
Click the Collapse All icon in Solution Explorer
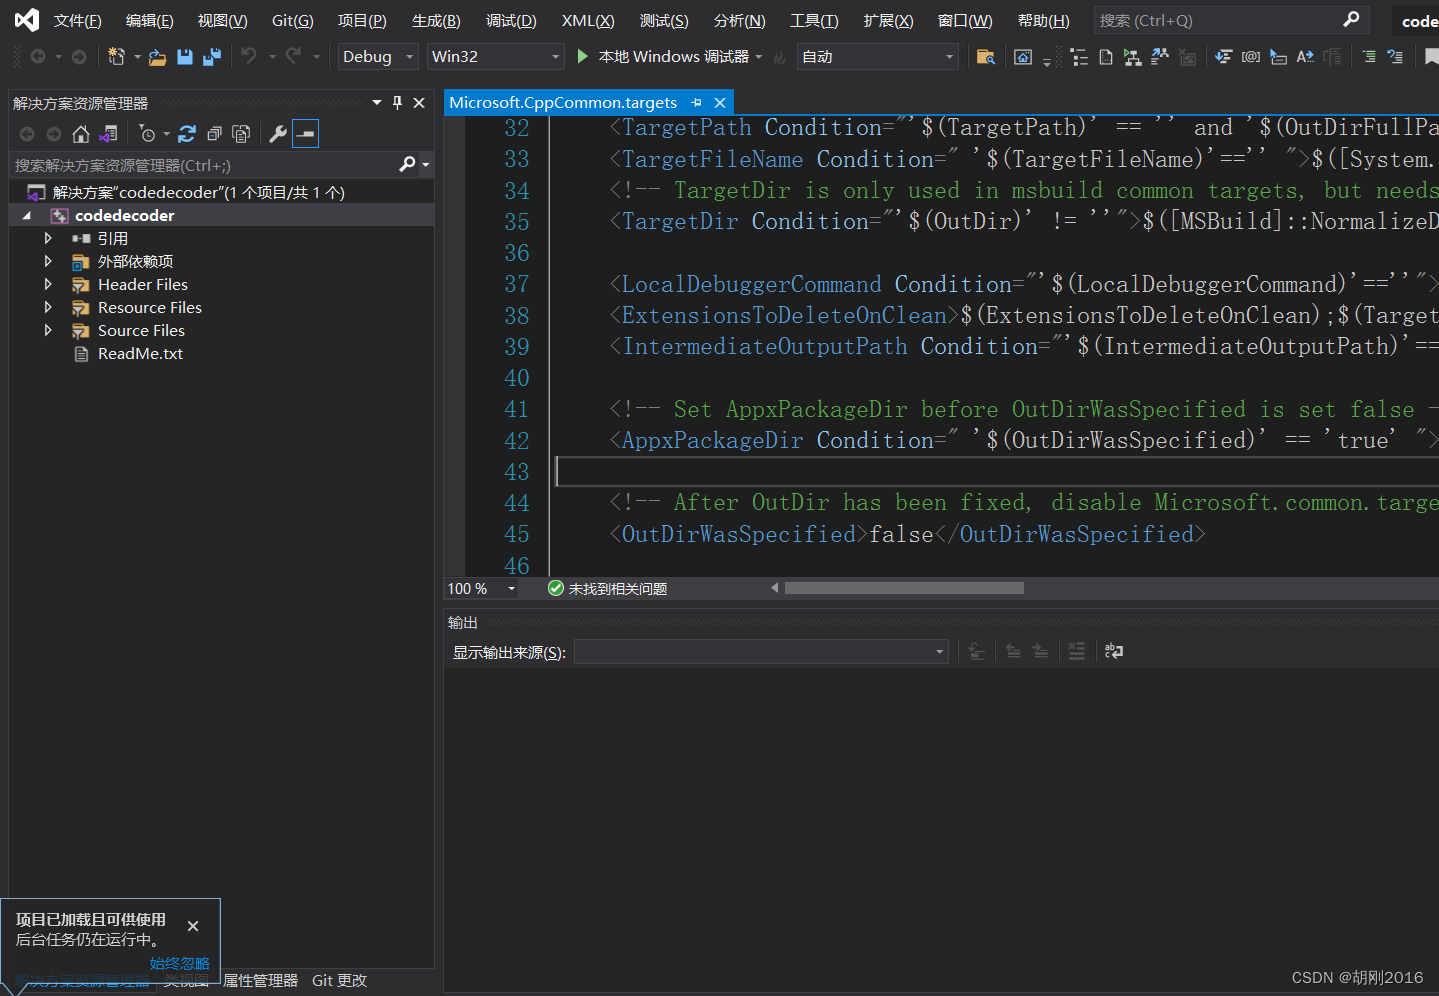[214, 134]
